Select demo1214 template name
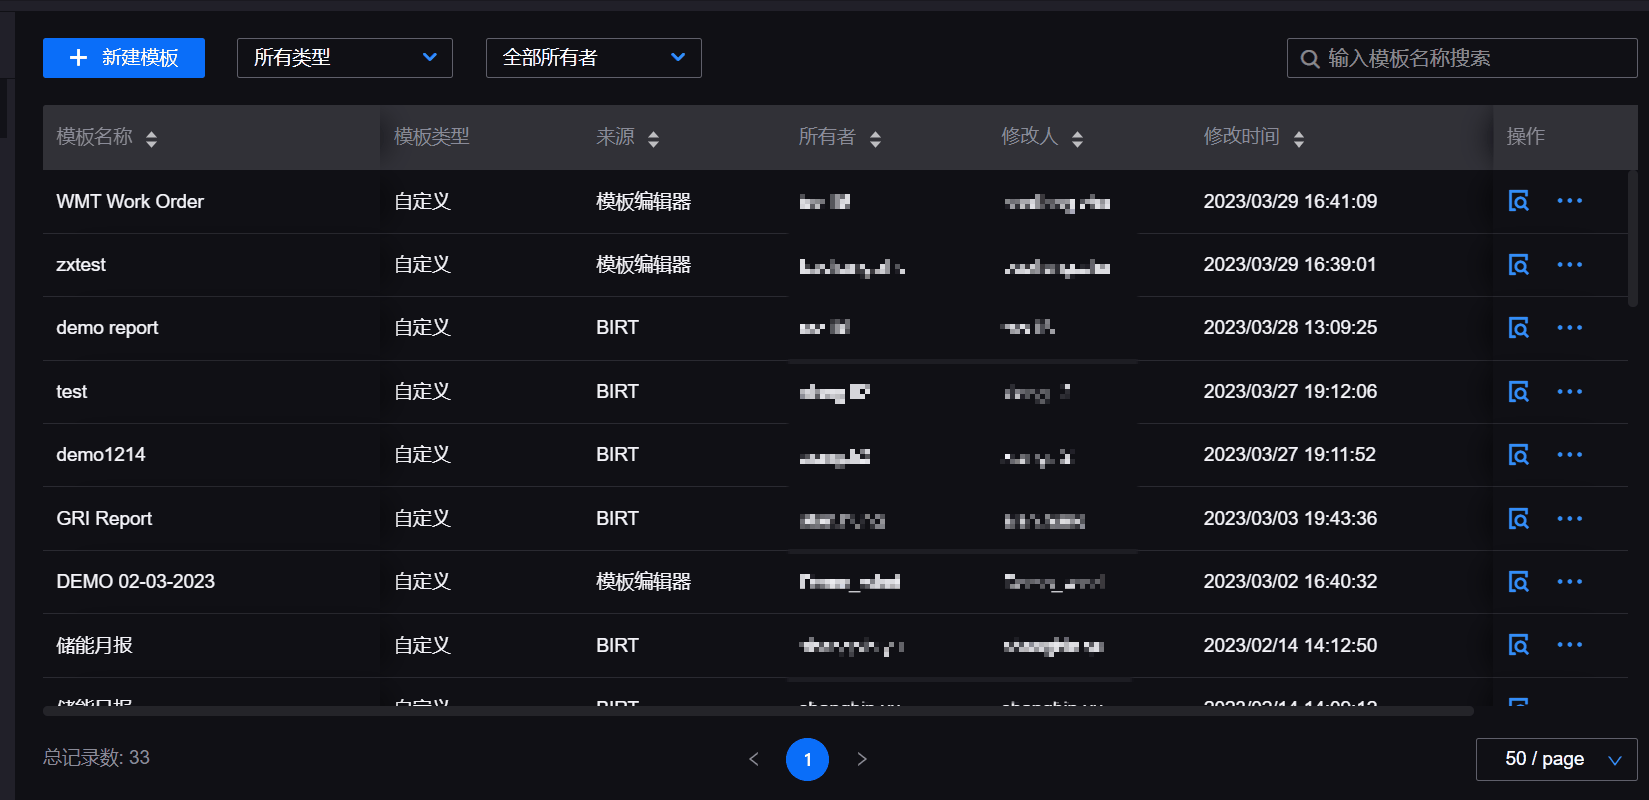The width and height of the screenshot is (1649, 800). [101, 455]
